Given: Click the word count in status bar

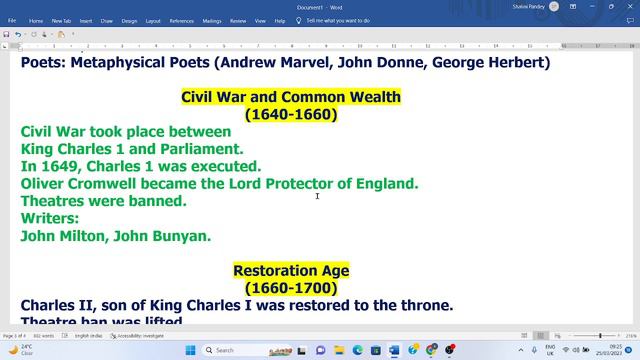Looking at the screenshot, I should pyautogui.click(x=44, y=336).
